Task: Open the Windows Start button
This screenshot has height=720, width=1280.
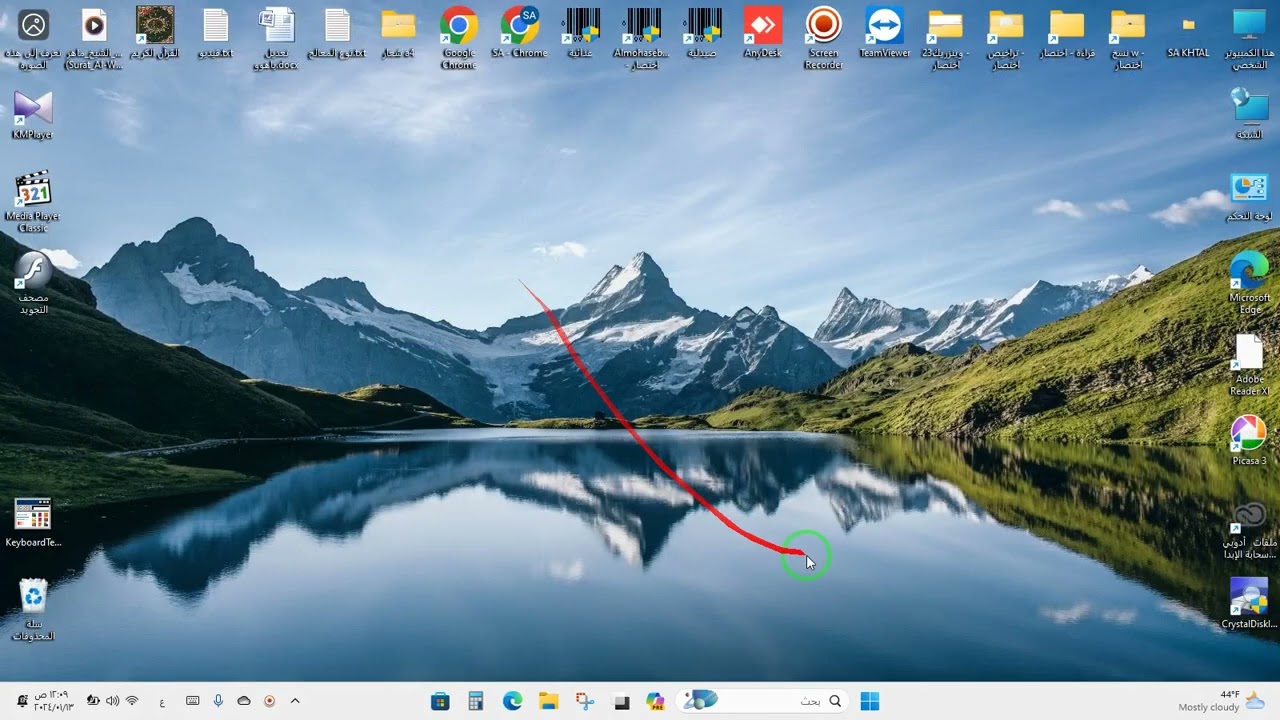Action: coord(870,701)
